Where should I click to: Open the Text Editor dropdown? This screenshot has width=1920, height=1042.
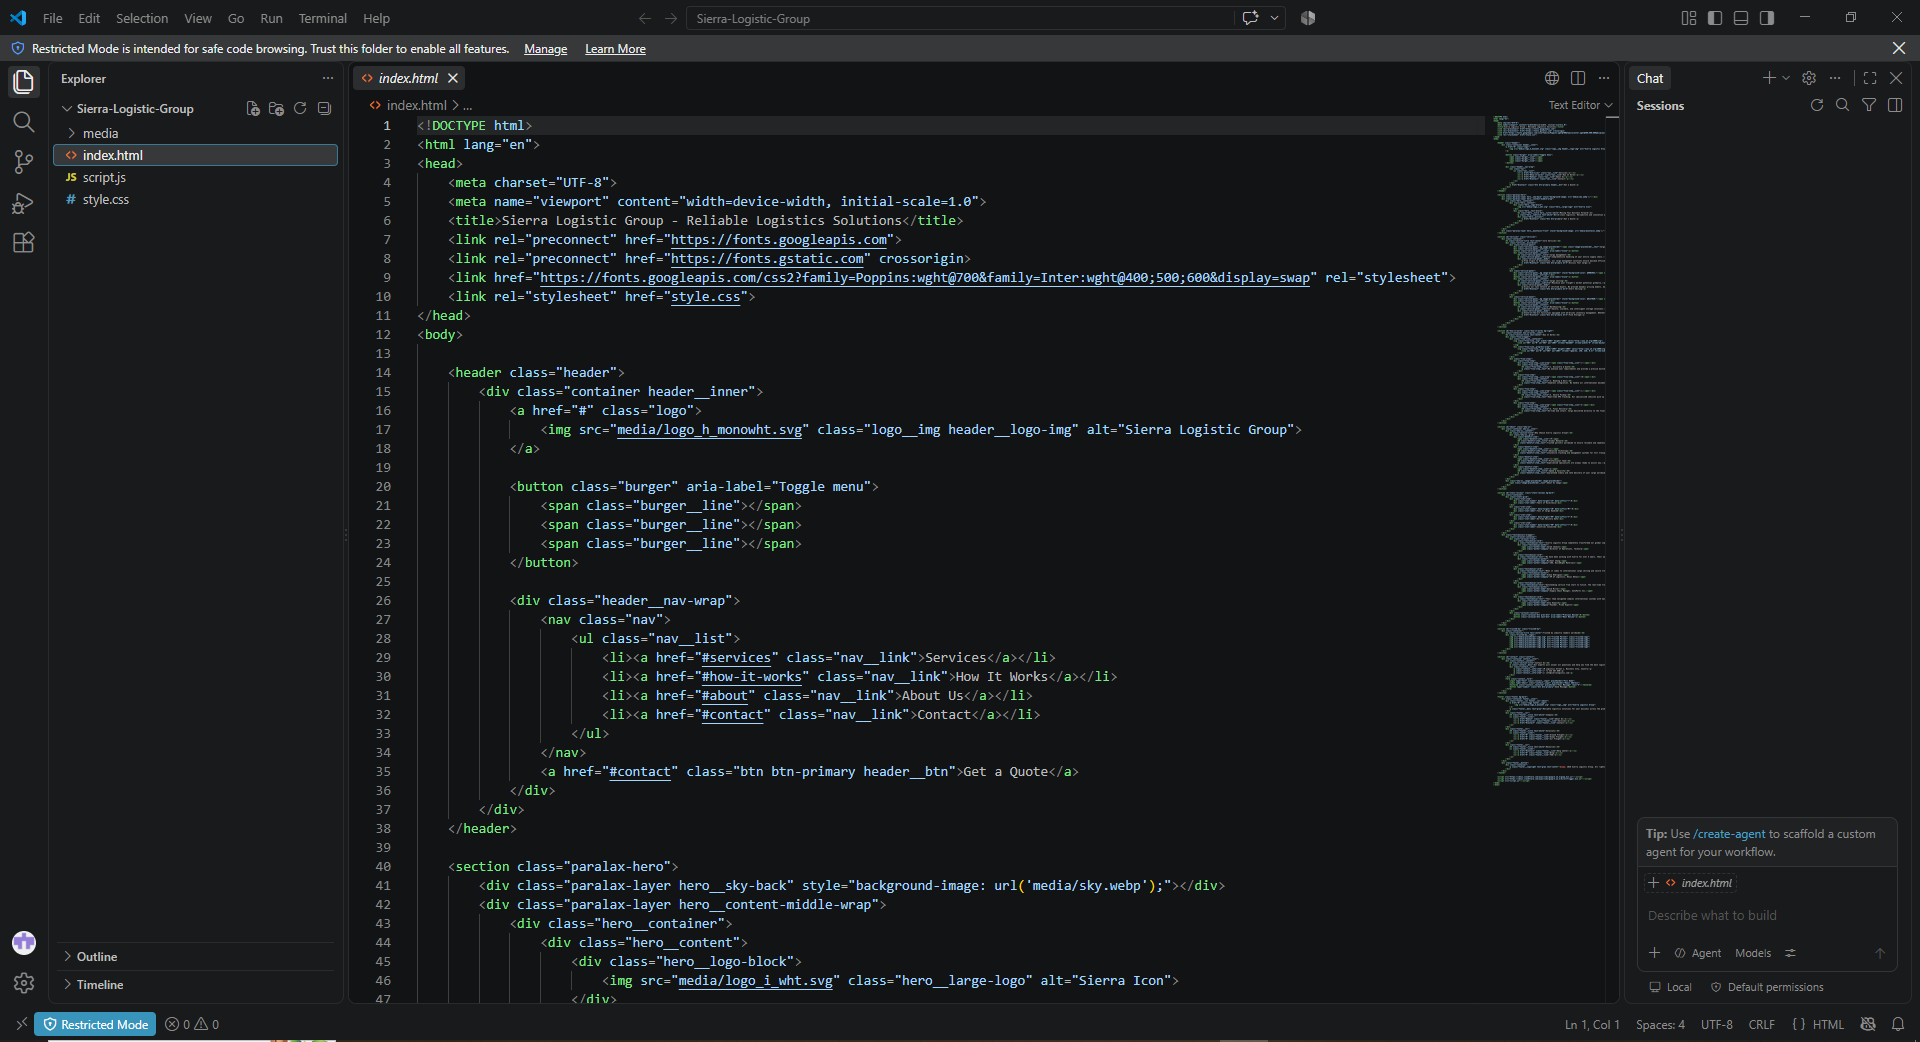tap(1580, 105)
